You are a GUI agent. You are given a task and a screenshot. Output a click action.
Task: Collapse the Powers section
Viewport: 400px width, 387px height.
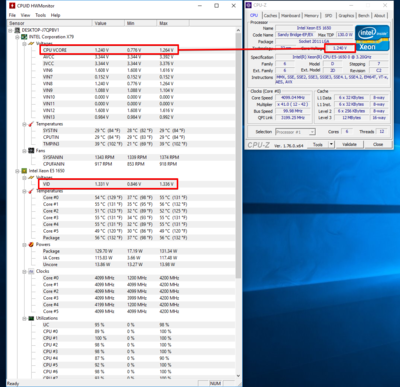(24, 244)
